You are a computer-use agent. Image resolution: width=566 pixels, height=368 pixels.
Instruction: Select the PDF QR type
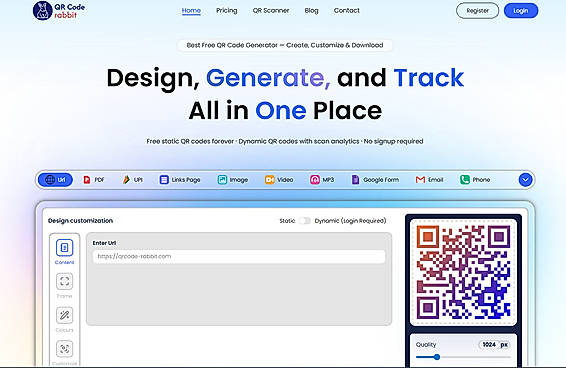[93, 179]
